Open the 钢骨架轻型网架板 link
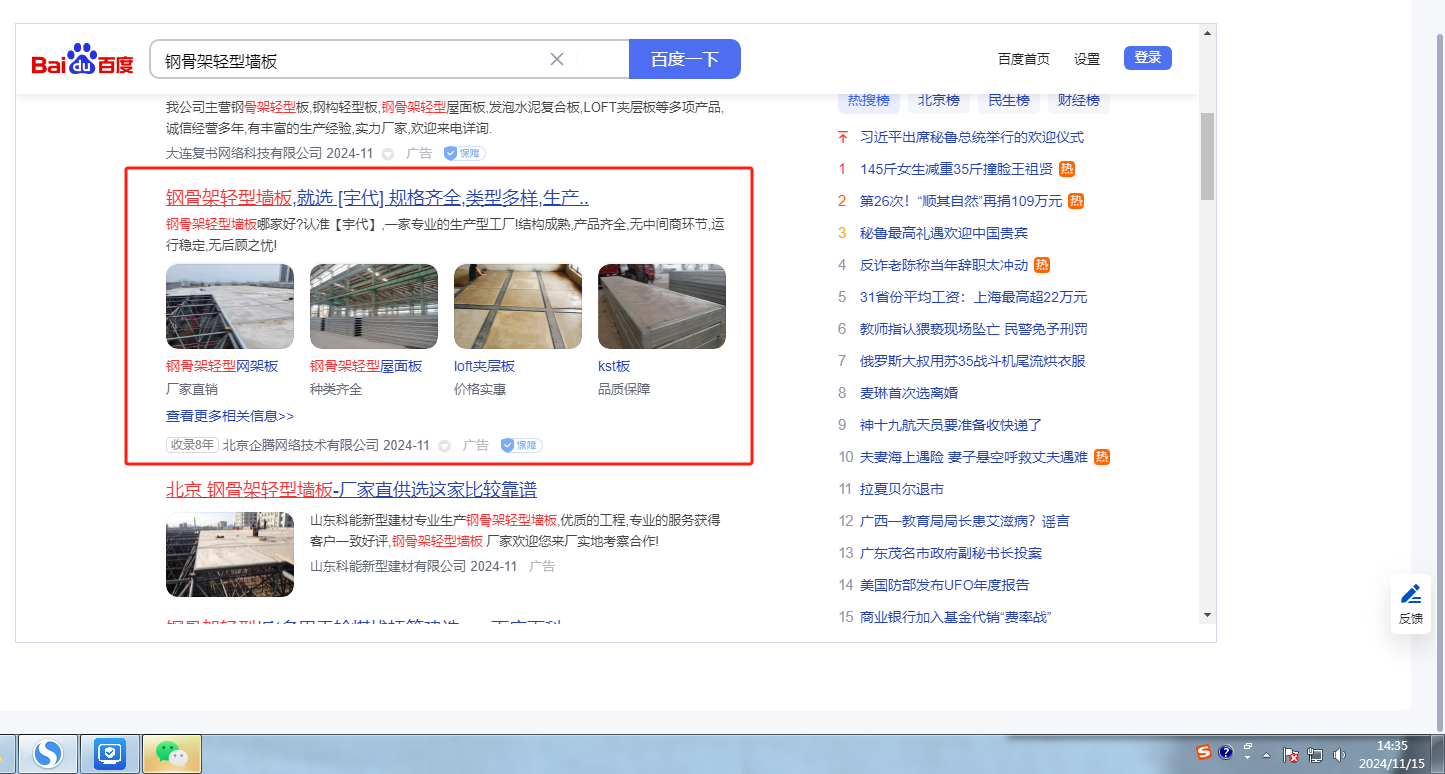The image size is (1445, 774). point(222,366)
